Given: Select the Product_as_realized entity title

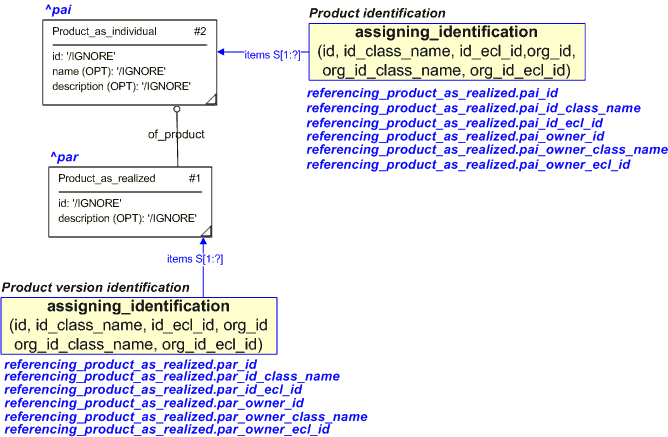Looking at the screenshot, I should click(x=107, y=178).
